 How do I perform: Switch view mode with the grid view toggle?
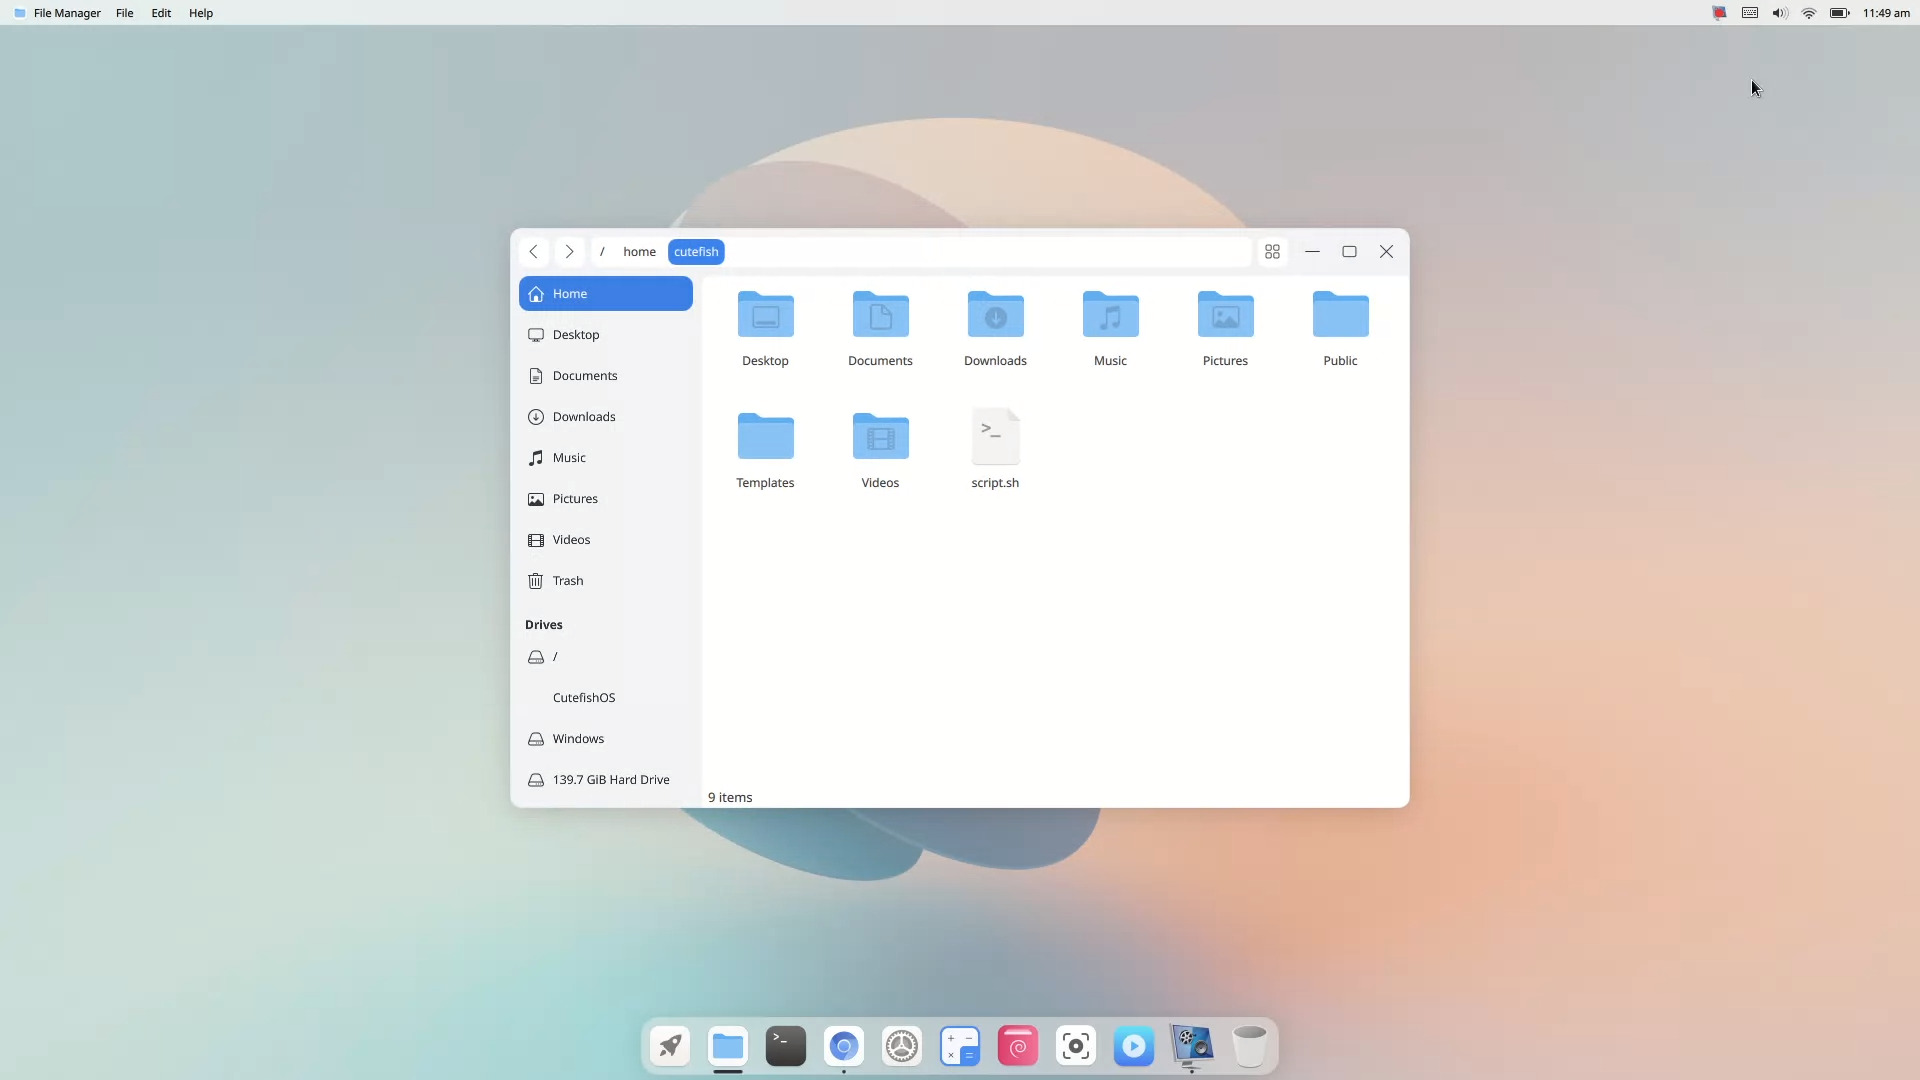coord(1272,252)
